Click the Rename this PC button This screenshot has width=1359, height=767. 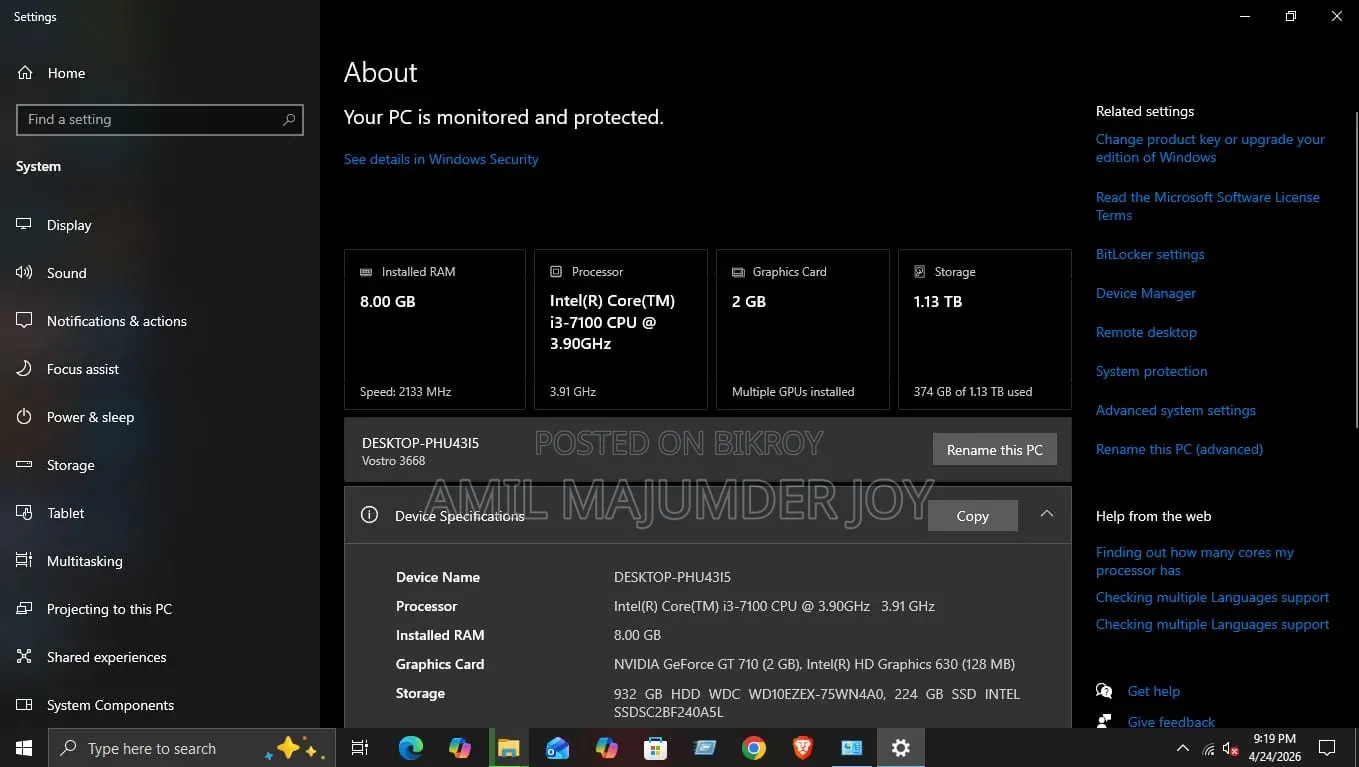pyautogui.click(x=995, y=450)
